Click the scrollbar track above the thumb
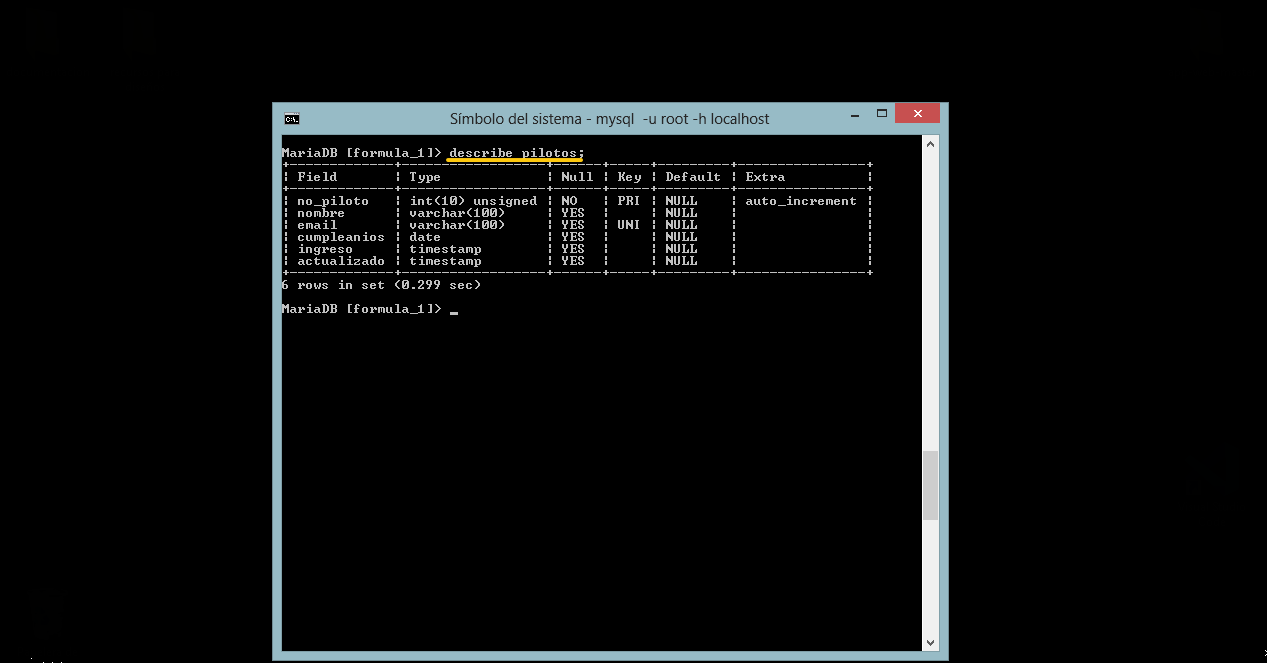The height and width of the screenshot is (663, 1267). click(931, 300)
